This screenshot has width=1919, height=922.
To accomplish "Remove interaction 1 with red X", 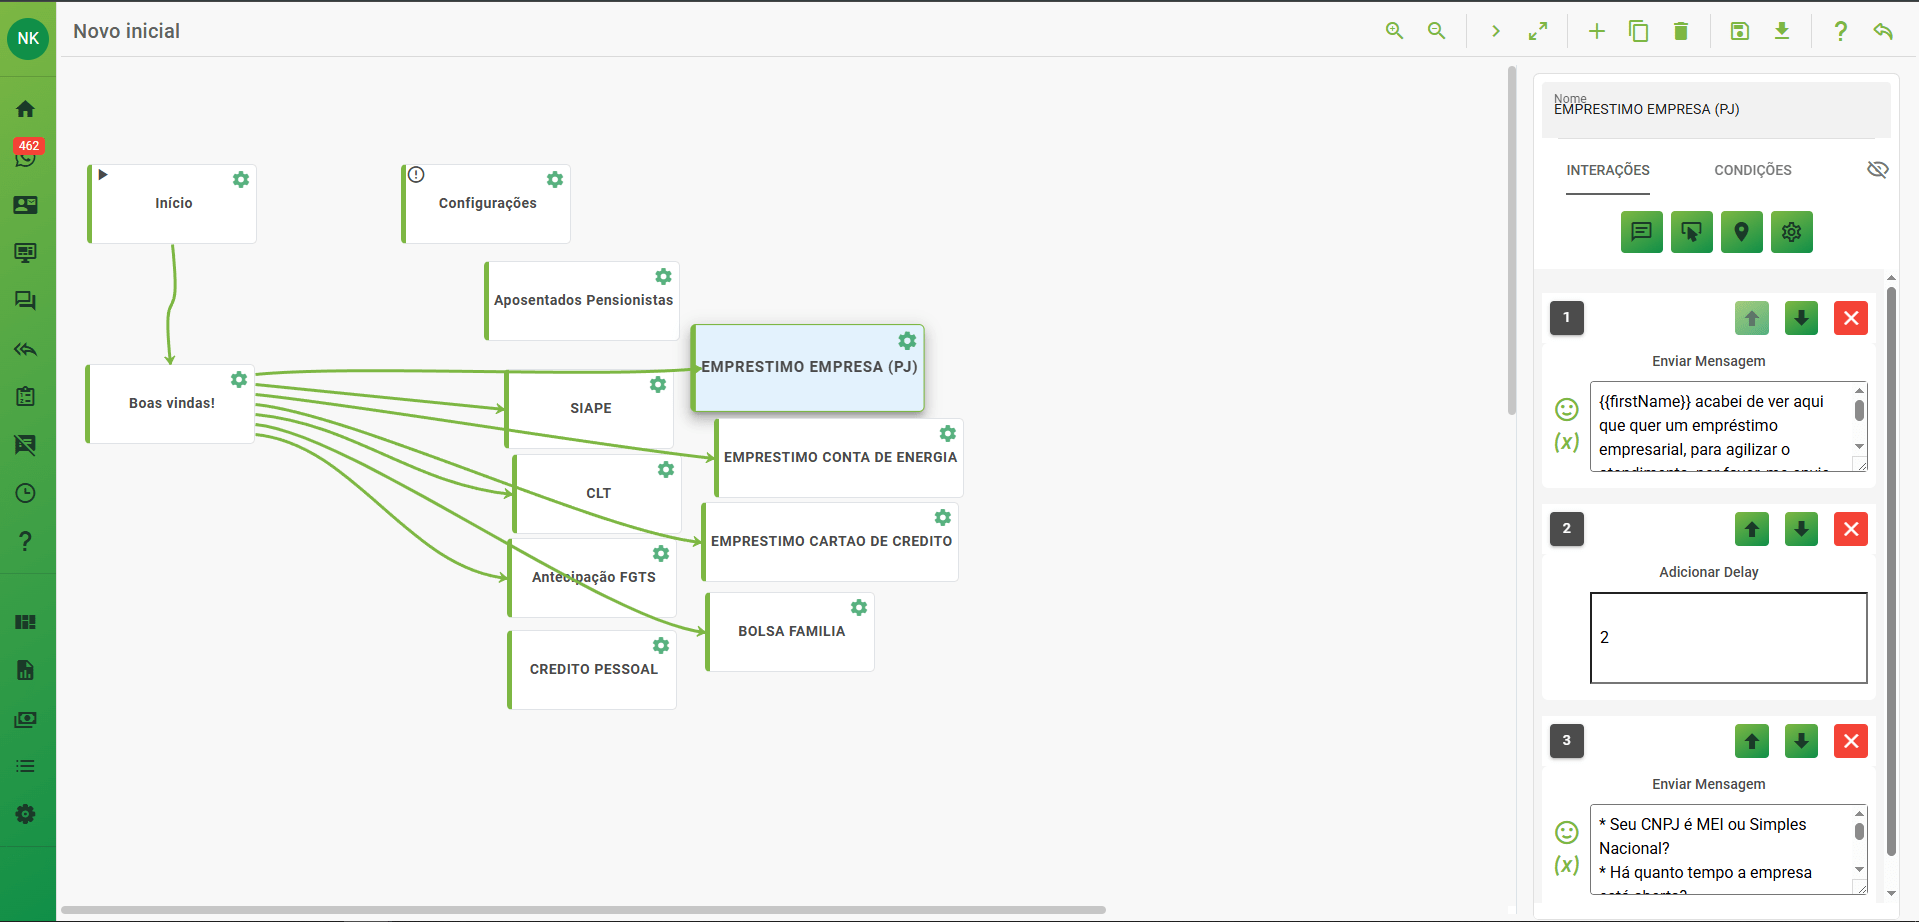I will point(1851,318).
